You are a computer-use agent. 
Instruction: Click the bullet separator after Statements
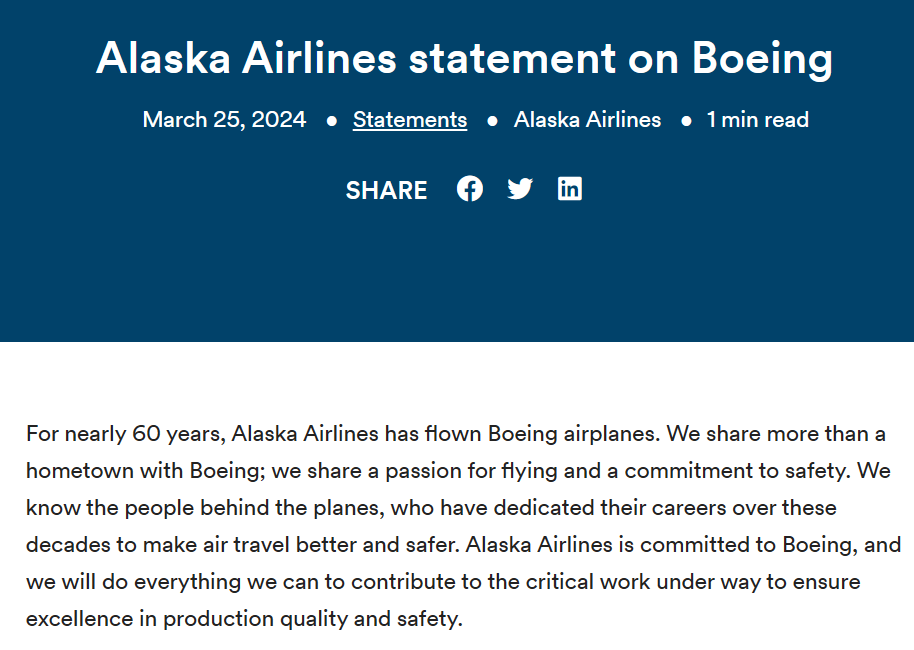tap(492, 121)
